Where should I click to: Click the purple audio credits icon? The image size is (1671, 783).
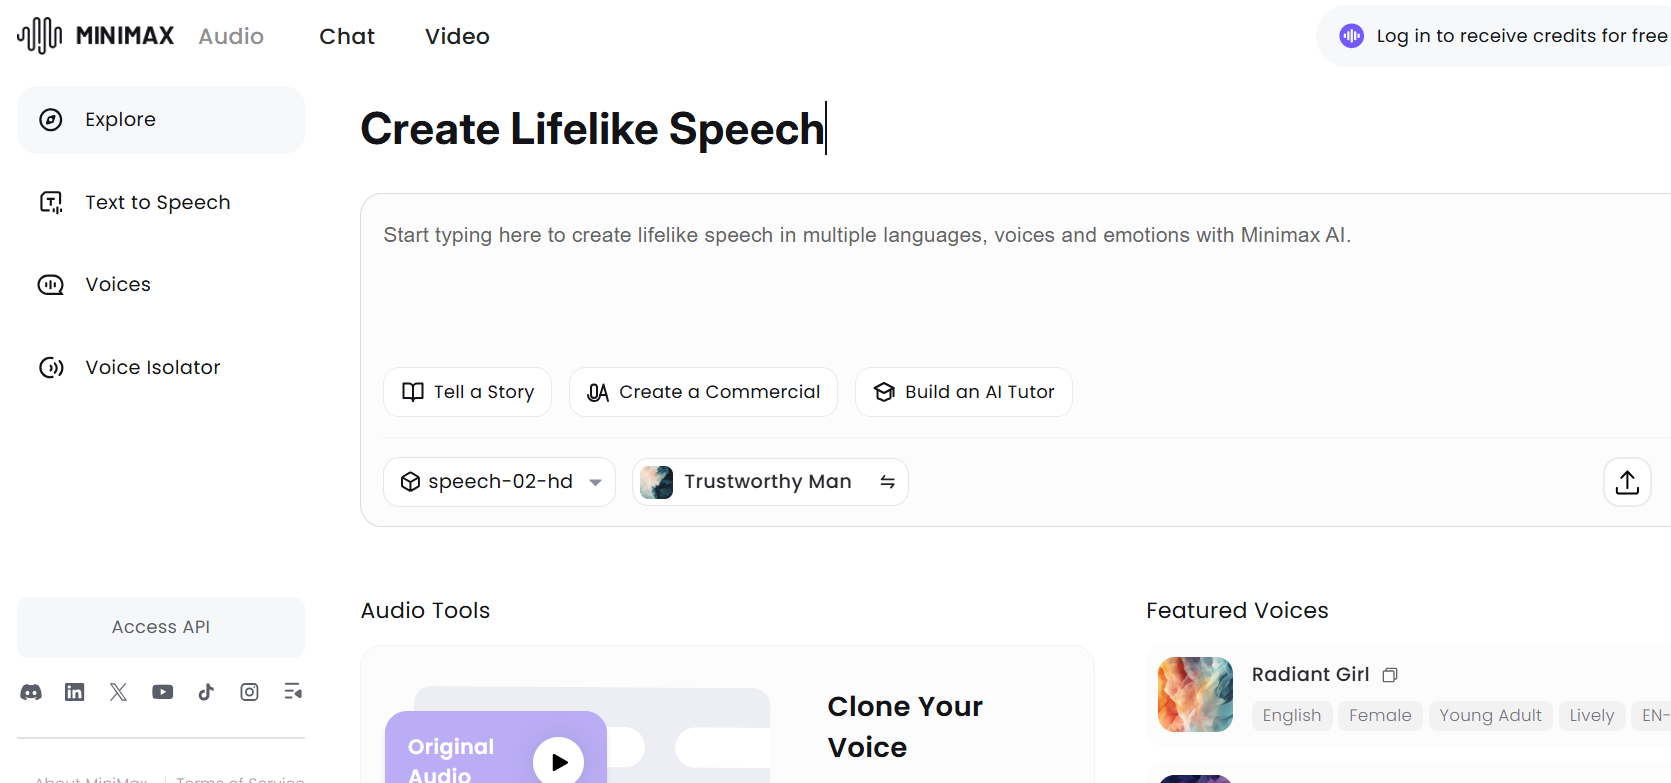click(x=1352, y=36)
